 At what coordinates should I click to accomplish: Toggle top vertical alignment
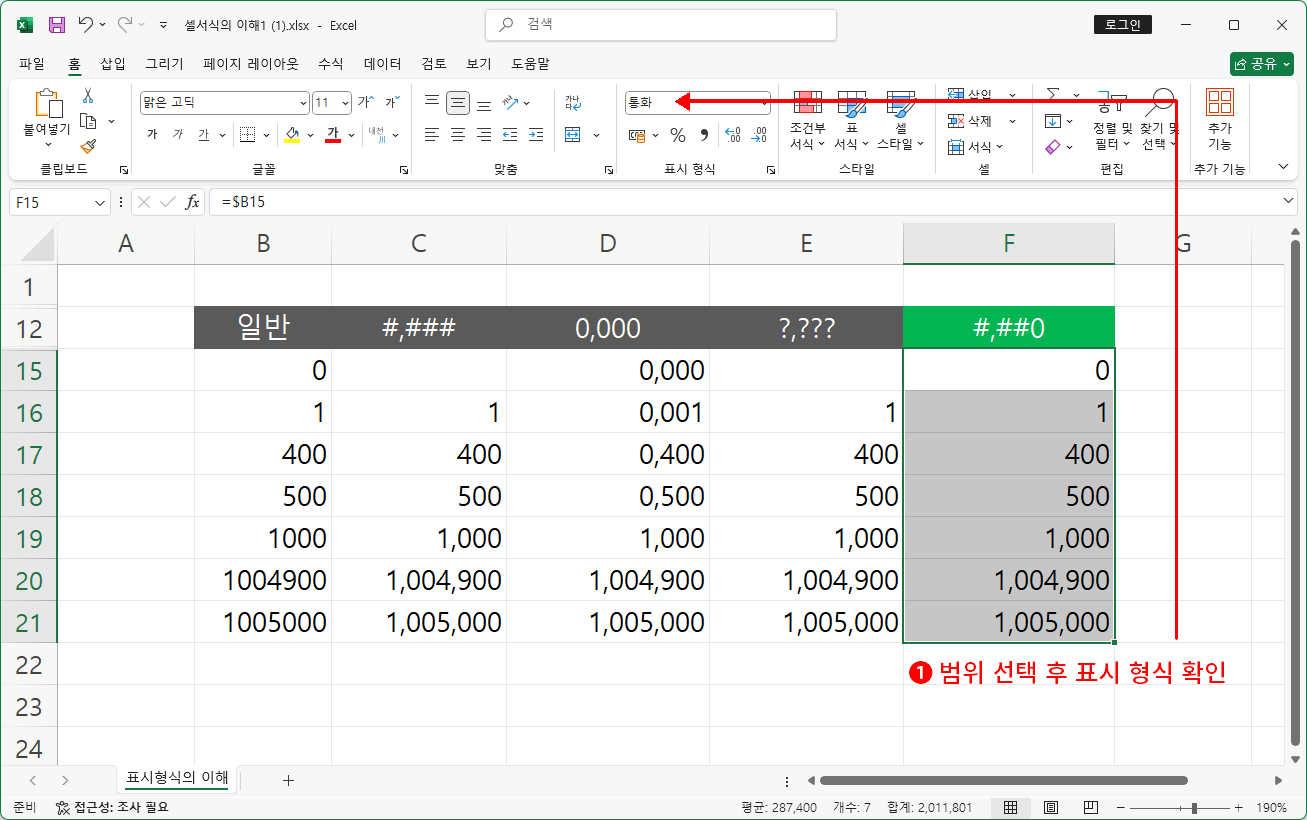[432, 103]
